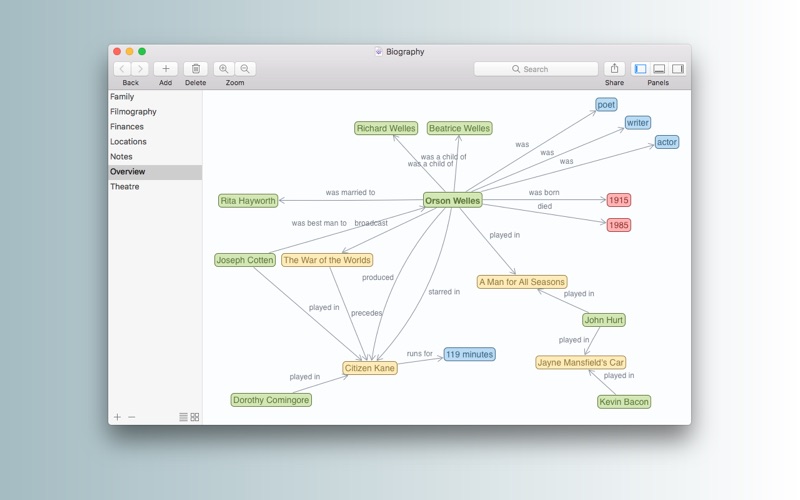Select the Finances sidebar entry
The height and width of the screenshot is (500, 800).
pyautogui.click(x=155, y=127)
